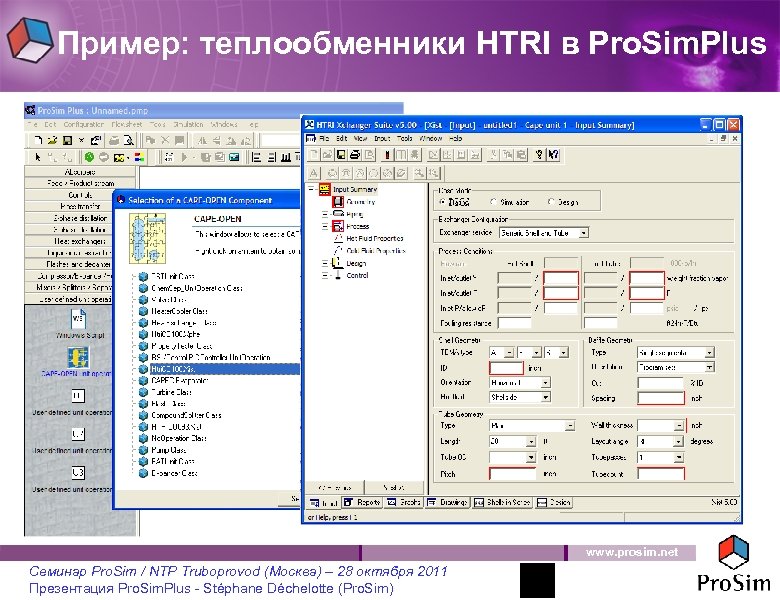Image resolution: width=780 pixels, height=600 pixels.
Task: Open the Tools menu in HTRI
Action: tap(404, 138)
